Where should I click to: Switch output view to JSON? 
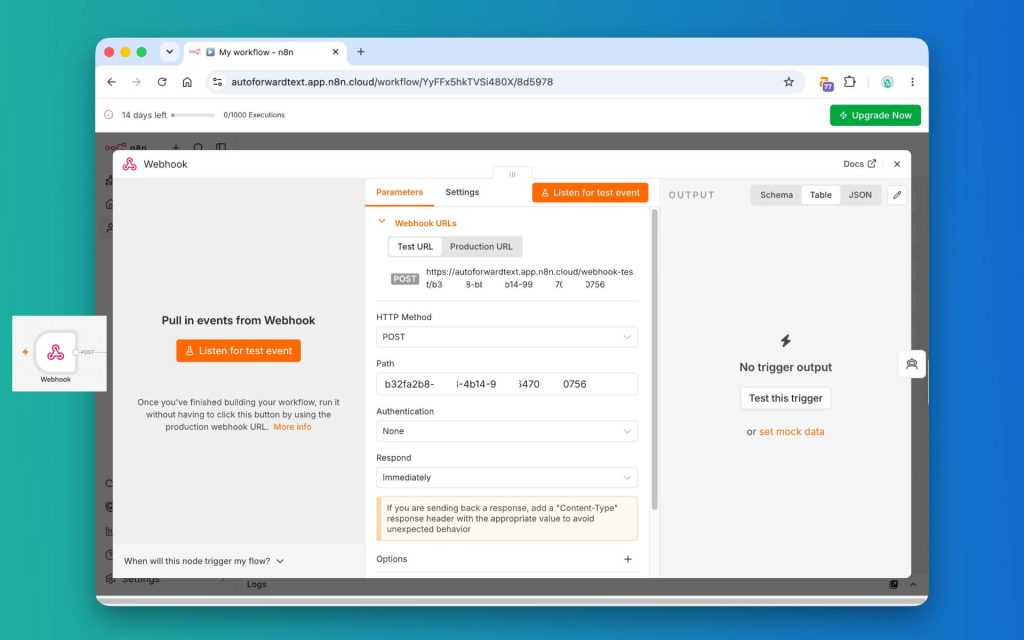click(x=859, y=195)
